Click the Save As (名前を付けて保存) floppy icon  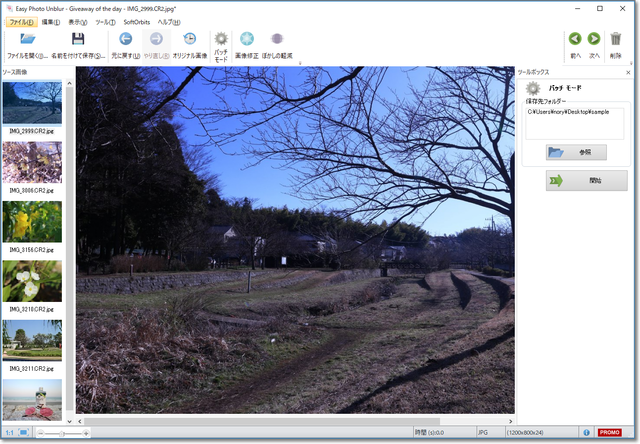(x=78, y=40)
